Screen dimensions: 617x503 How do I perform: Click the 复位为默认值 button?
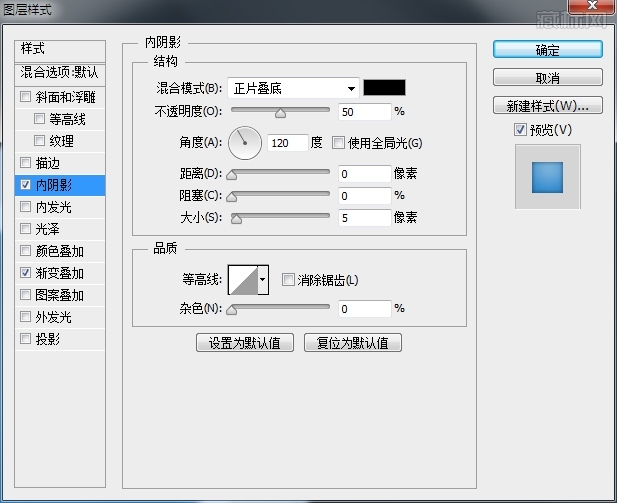tap(353, 343)
